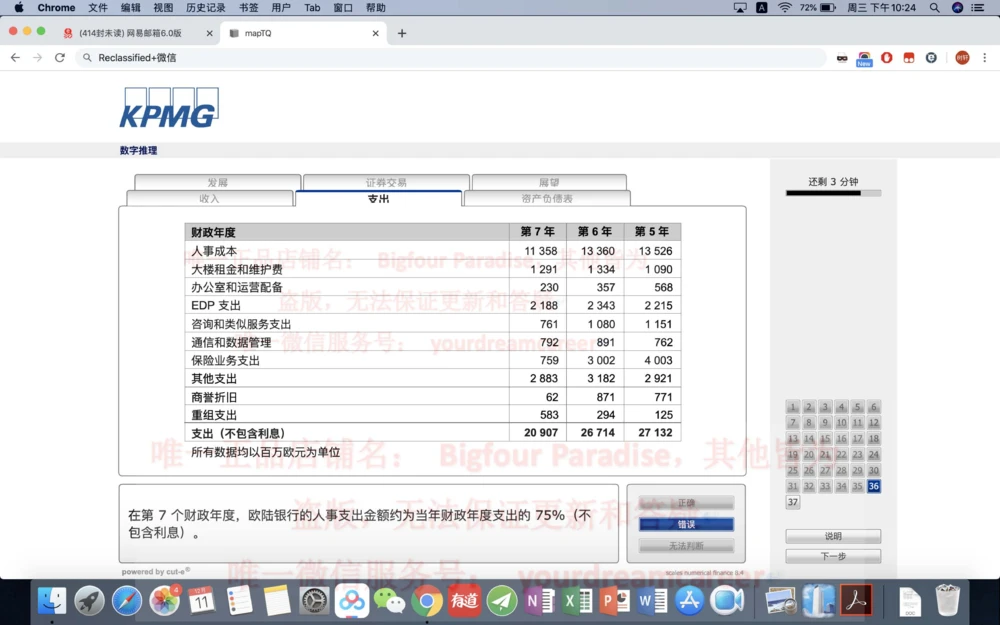Open the 有道词典 app in the Dock
The height and width of the screenshot is (625, 1000).
pos(462,600)
